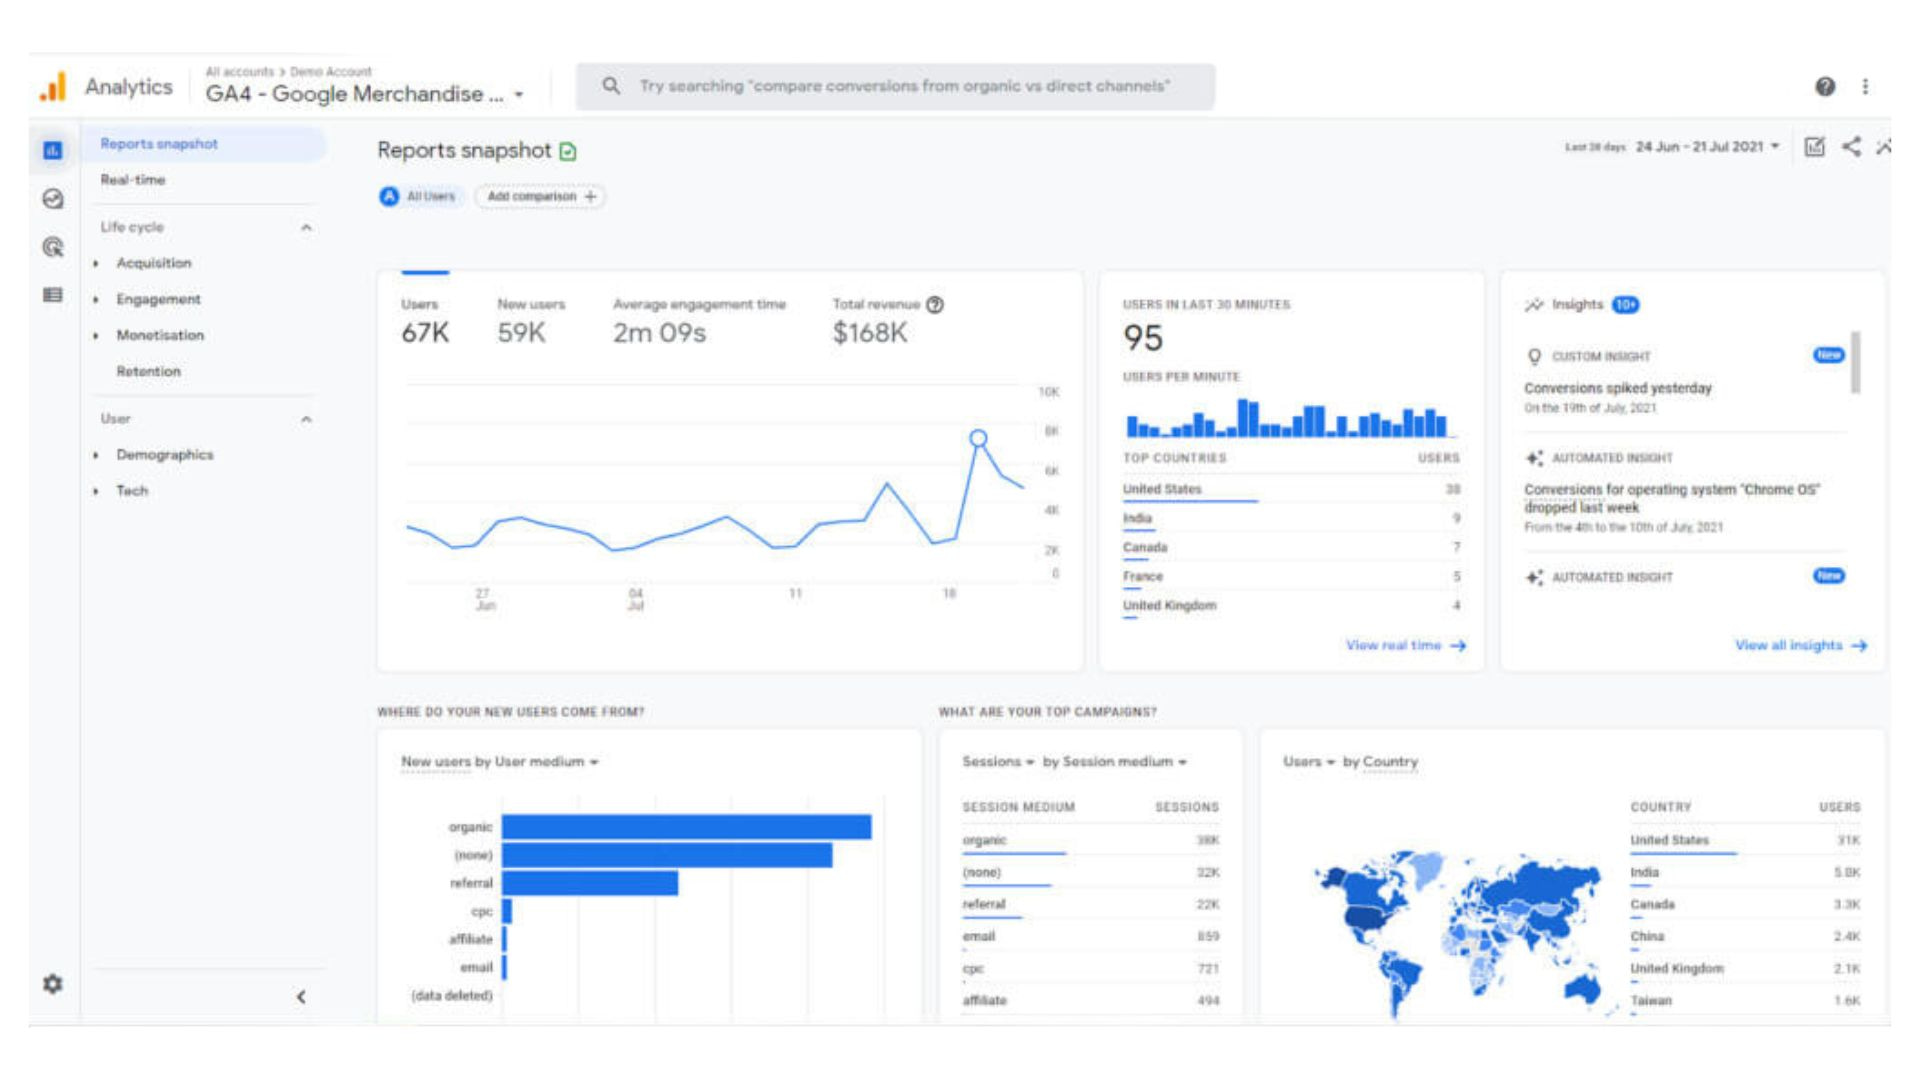Click the Insights 10+ count badge
1920x1080 pixels.
pyautogui.click(x=1626, y=305)
